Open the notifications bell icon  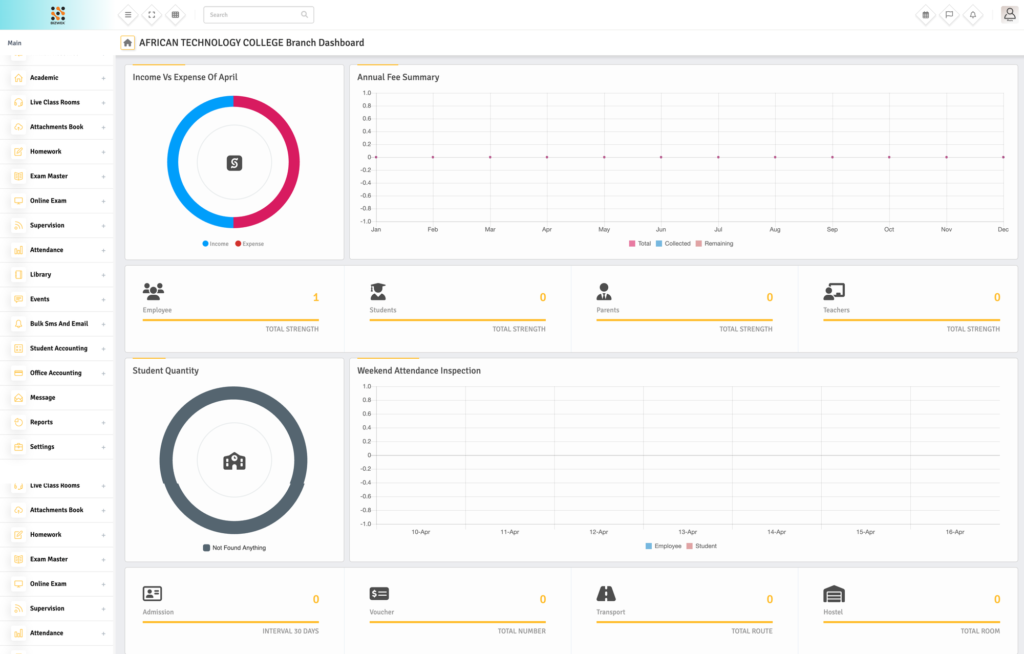(x=973, y=15)
